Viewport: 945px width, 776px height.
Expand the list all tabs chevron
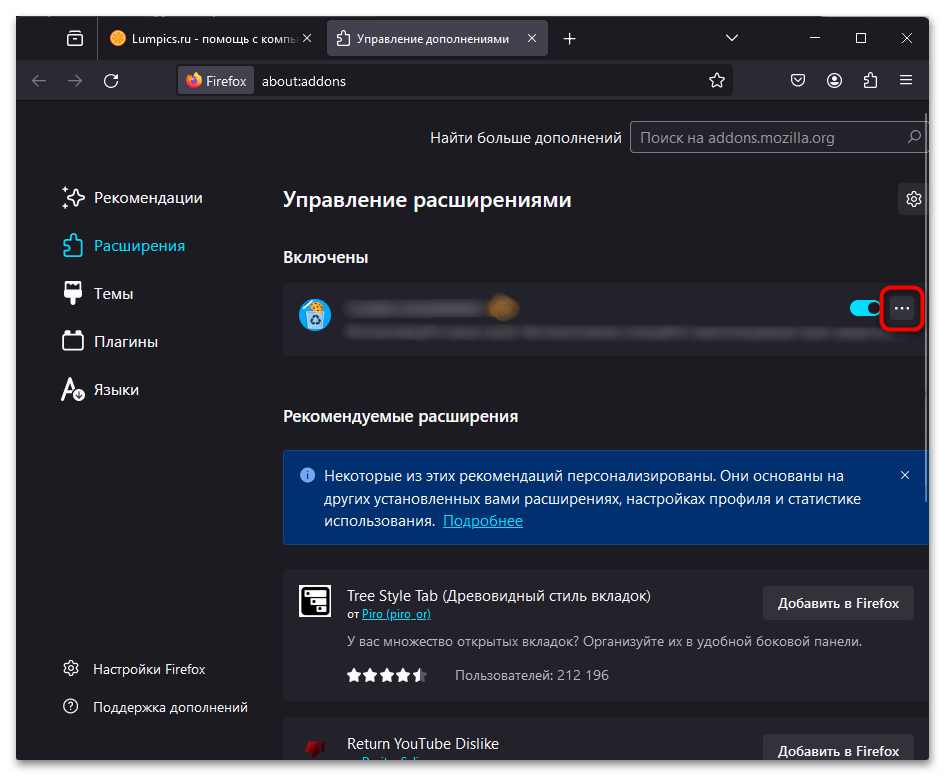tap(732, 38)
